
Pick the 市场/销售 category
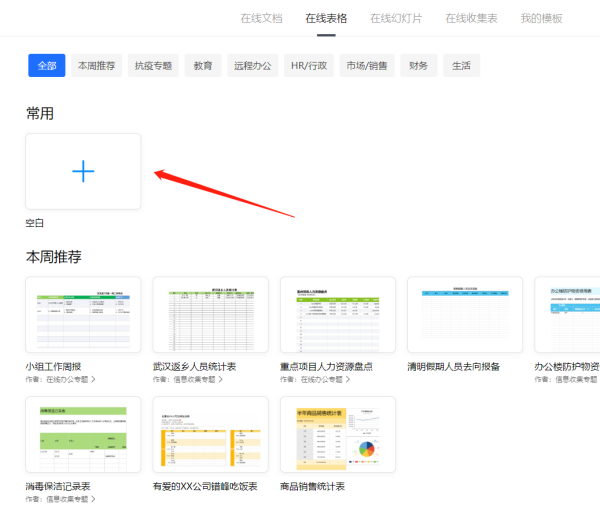(366, 66)
